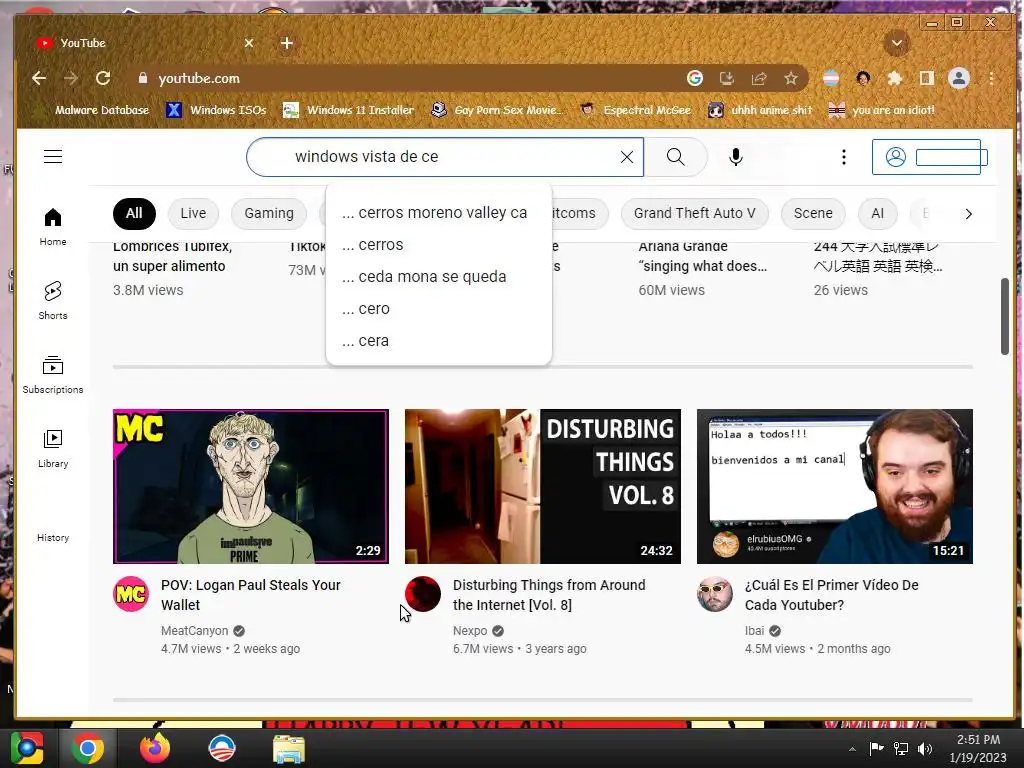Click into the YouTube search field
This screenshot has height=768, width=1024.
444,157
